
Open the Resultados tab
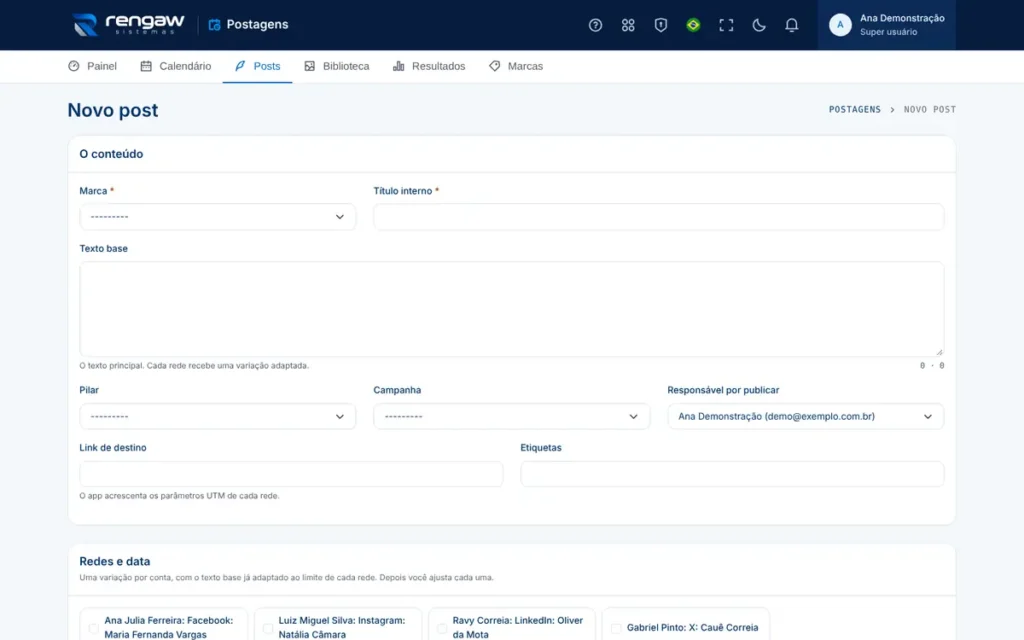click(x=429, y=66)
